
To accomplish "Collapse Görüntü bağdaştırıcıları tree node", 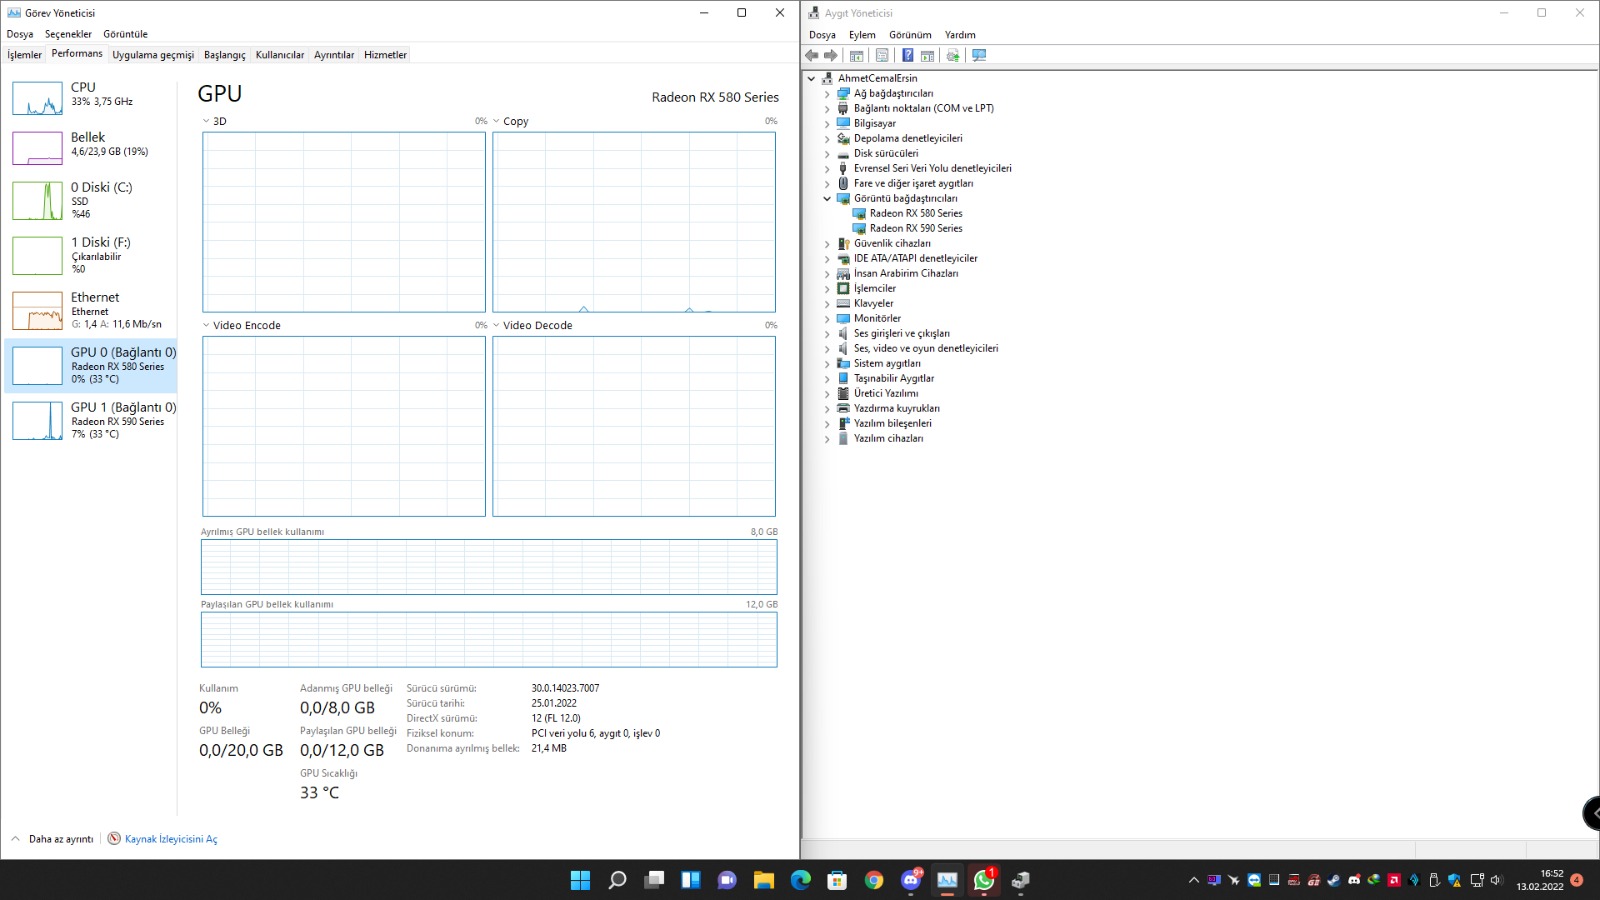I will click(x=827, y=198).
